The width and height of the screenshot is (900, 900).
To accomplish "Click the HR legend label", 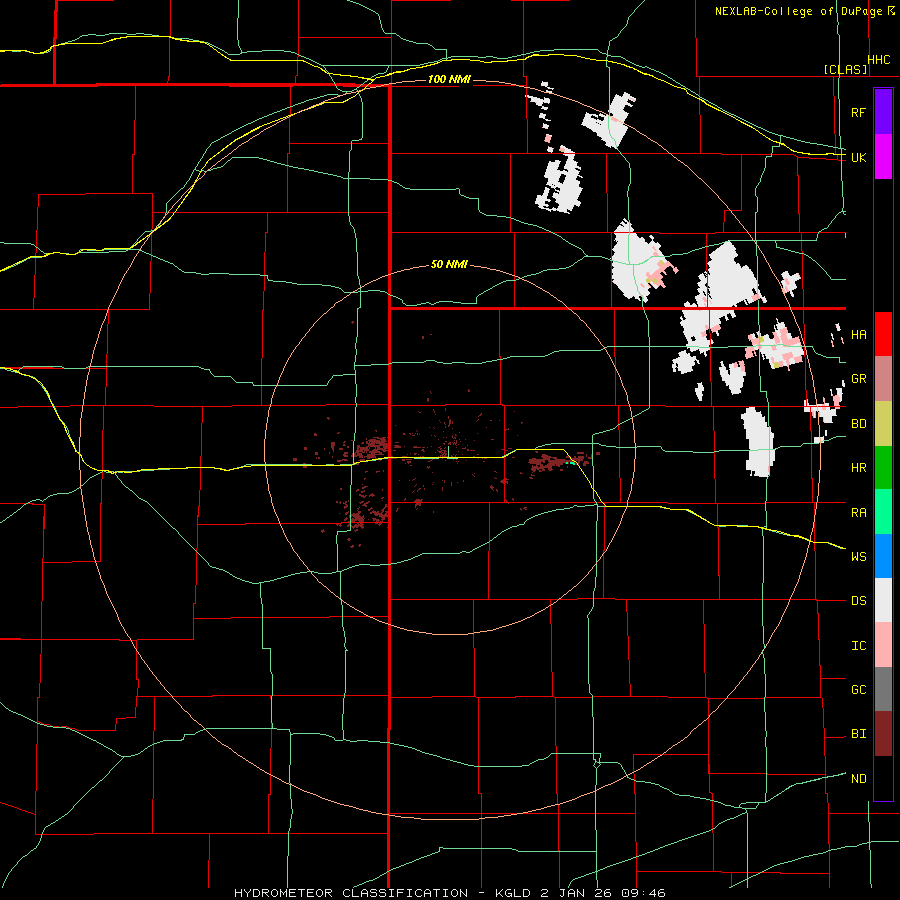I will pyautogui.click(x=858, y=468).
